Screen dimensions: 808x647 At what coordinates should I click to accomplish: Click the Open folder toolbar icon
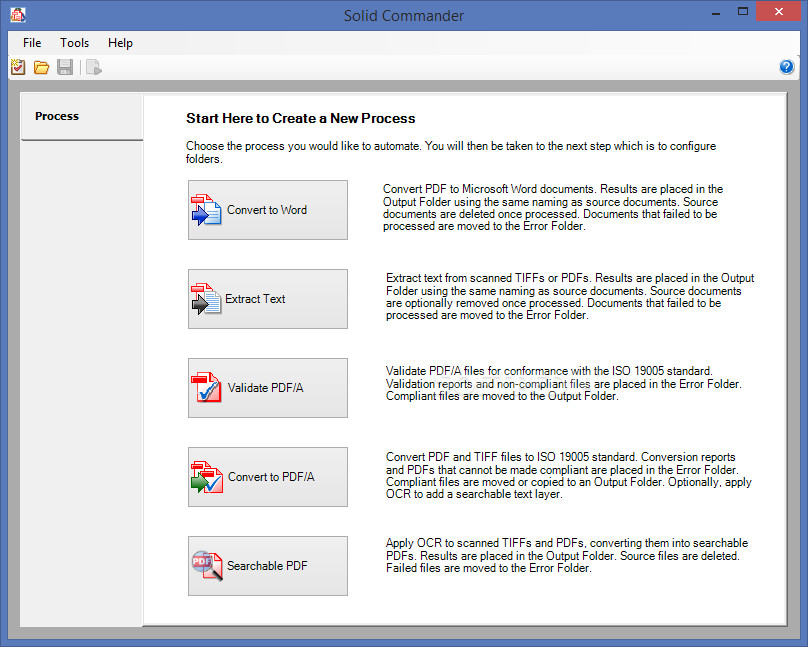point(41,67)
